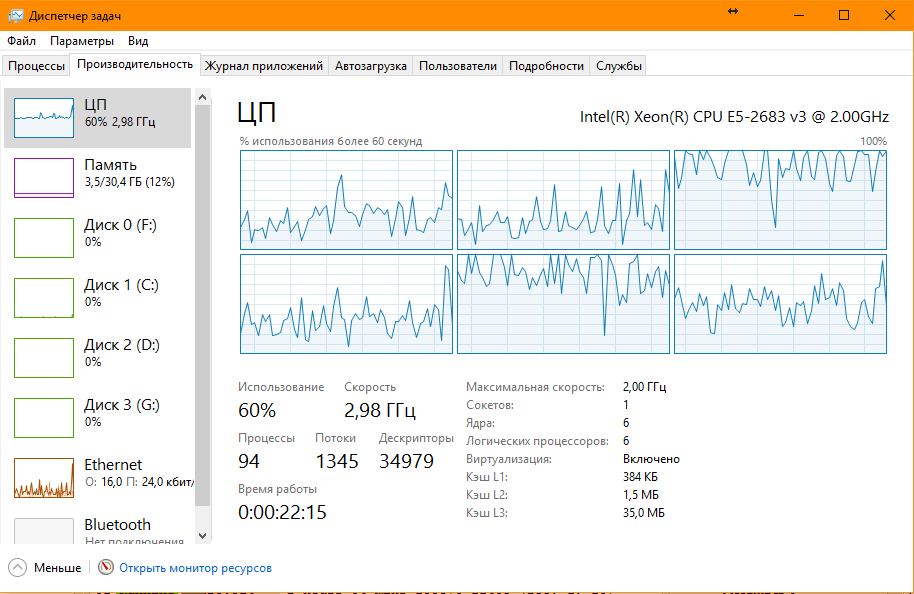Collapse view with the Меньше chevron

pos(18,568)
